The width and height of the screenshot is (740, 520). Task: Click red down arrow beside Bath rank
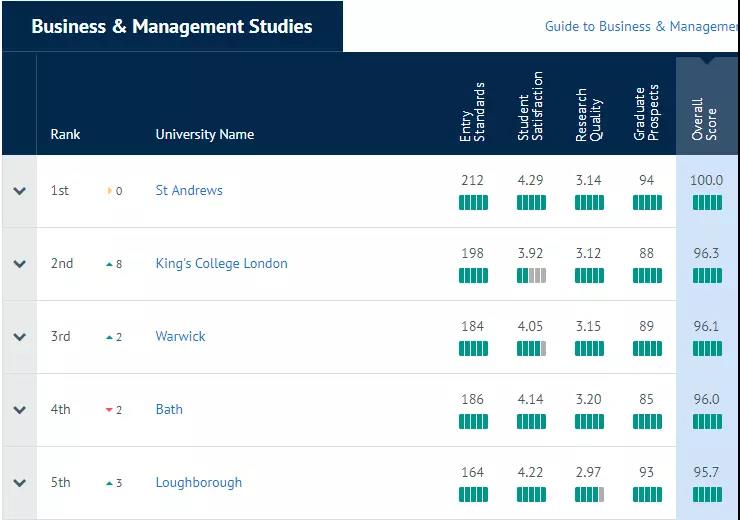(109, 410)
